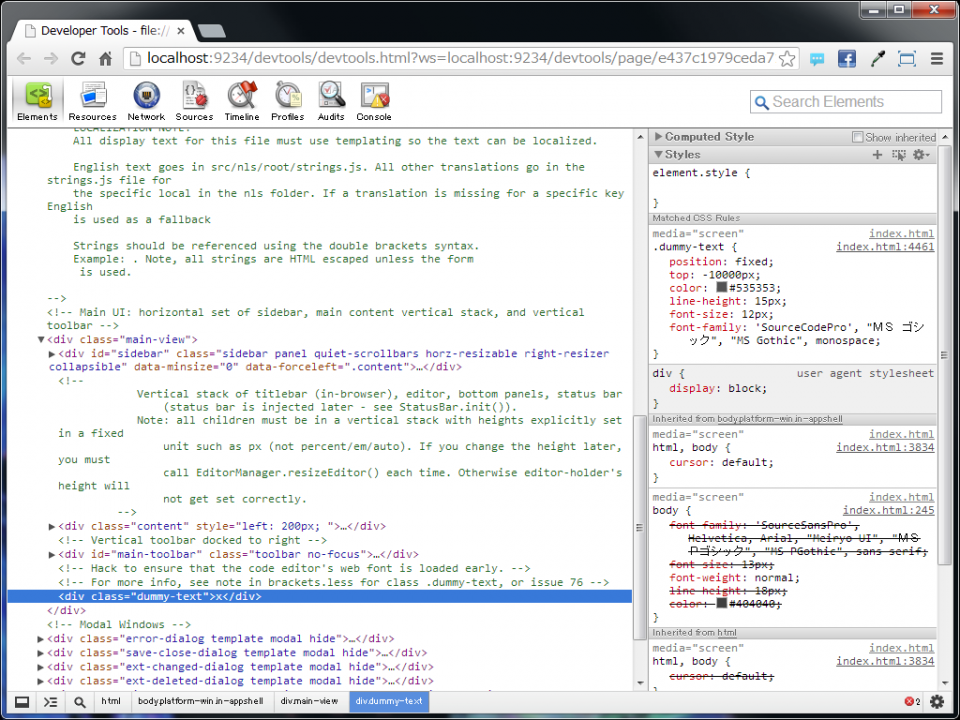
Task: Select the html breadcrumb item
Action: [x=110, y=702]
